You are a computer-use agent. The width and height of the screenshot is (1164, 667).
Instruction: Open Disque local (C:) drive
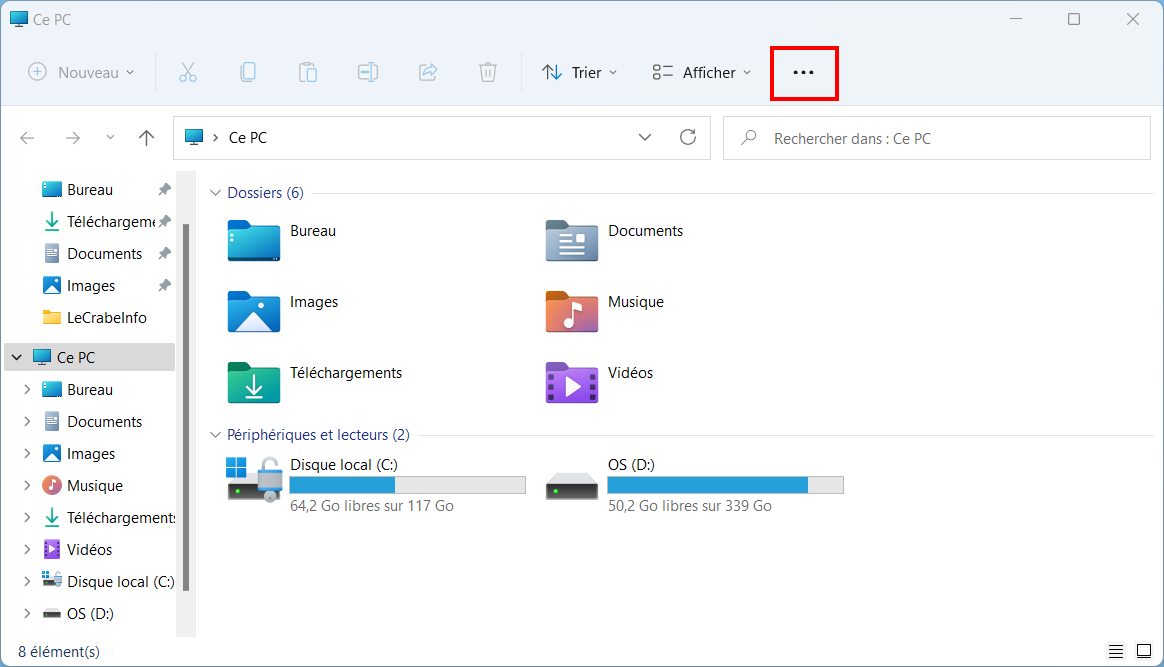click(x=376, y=485)
